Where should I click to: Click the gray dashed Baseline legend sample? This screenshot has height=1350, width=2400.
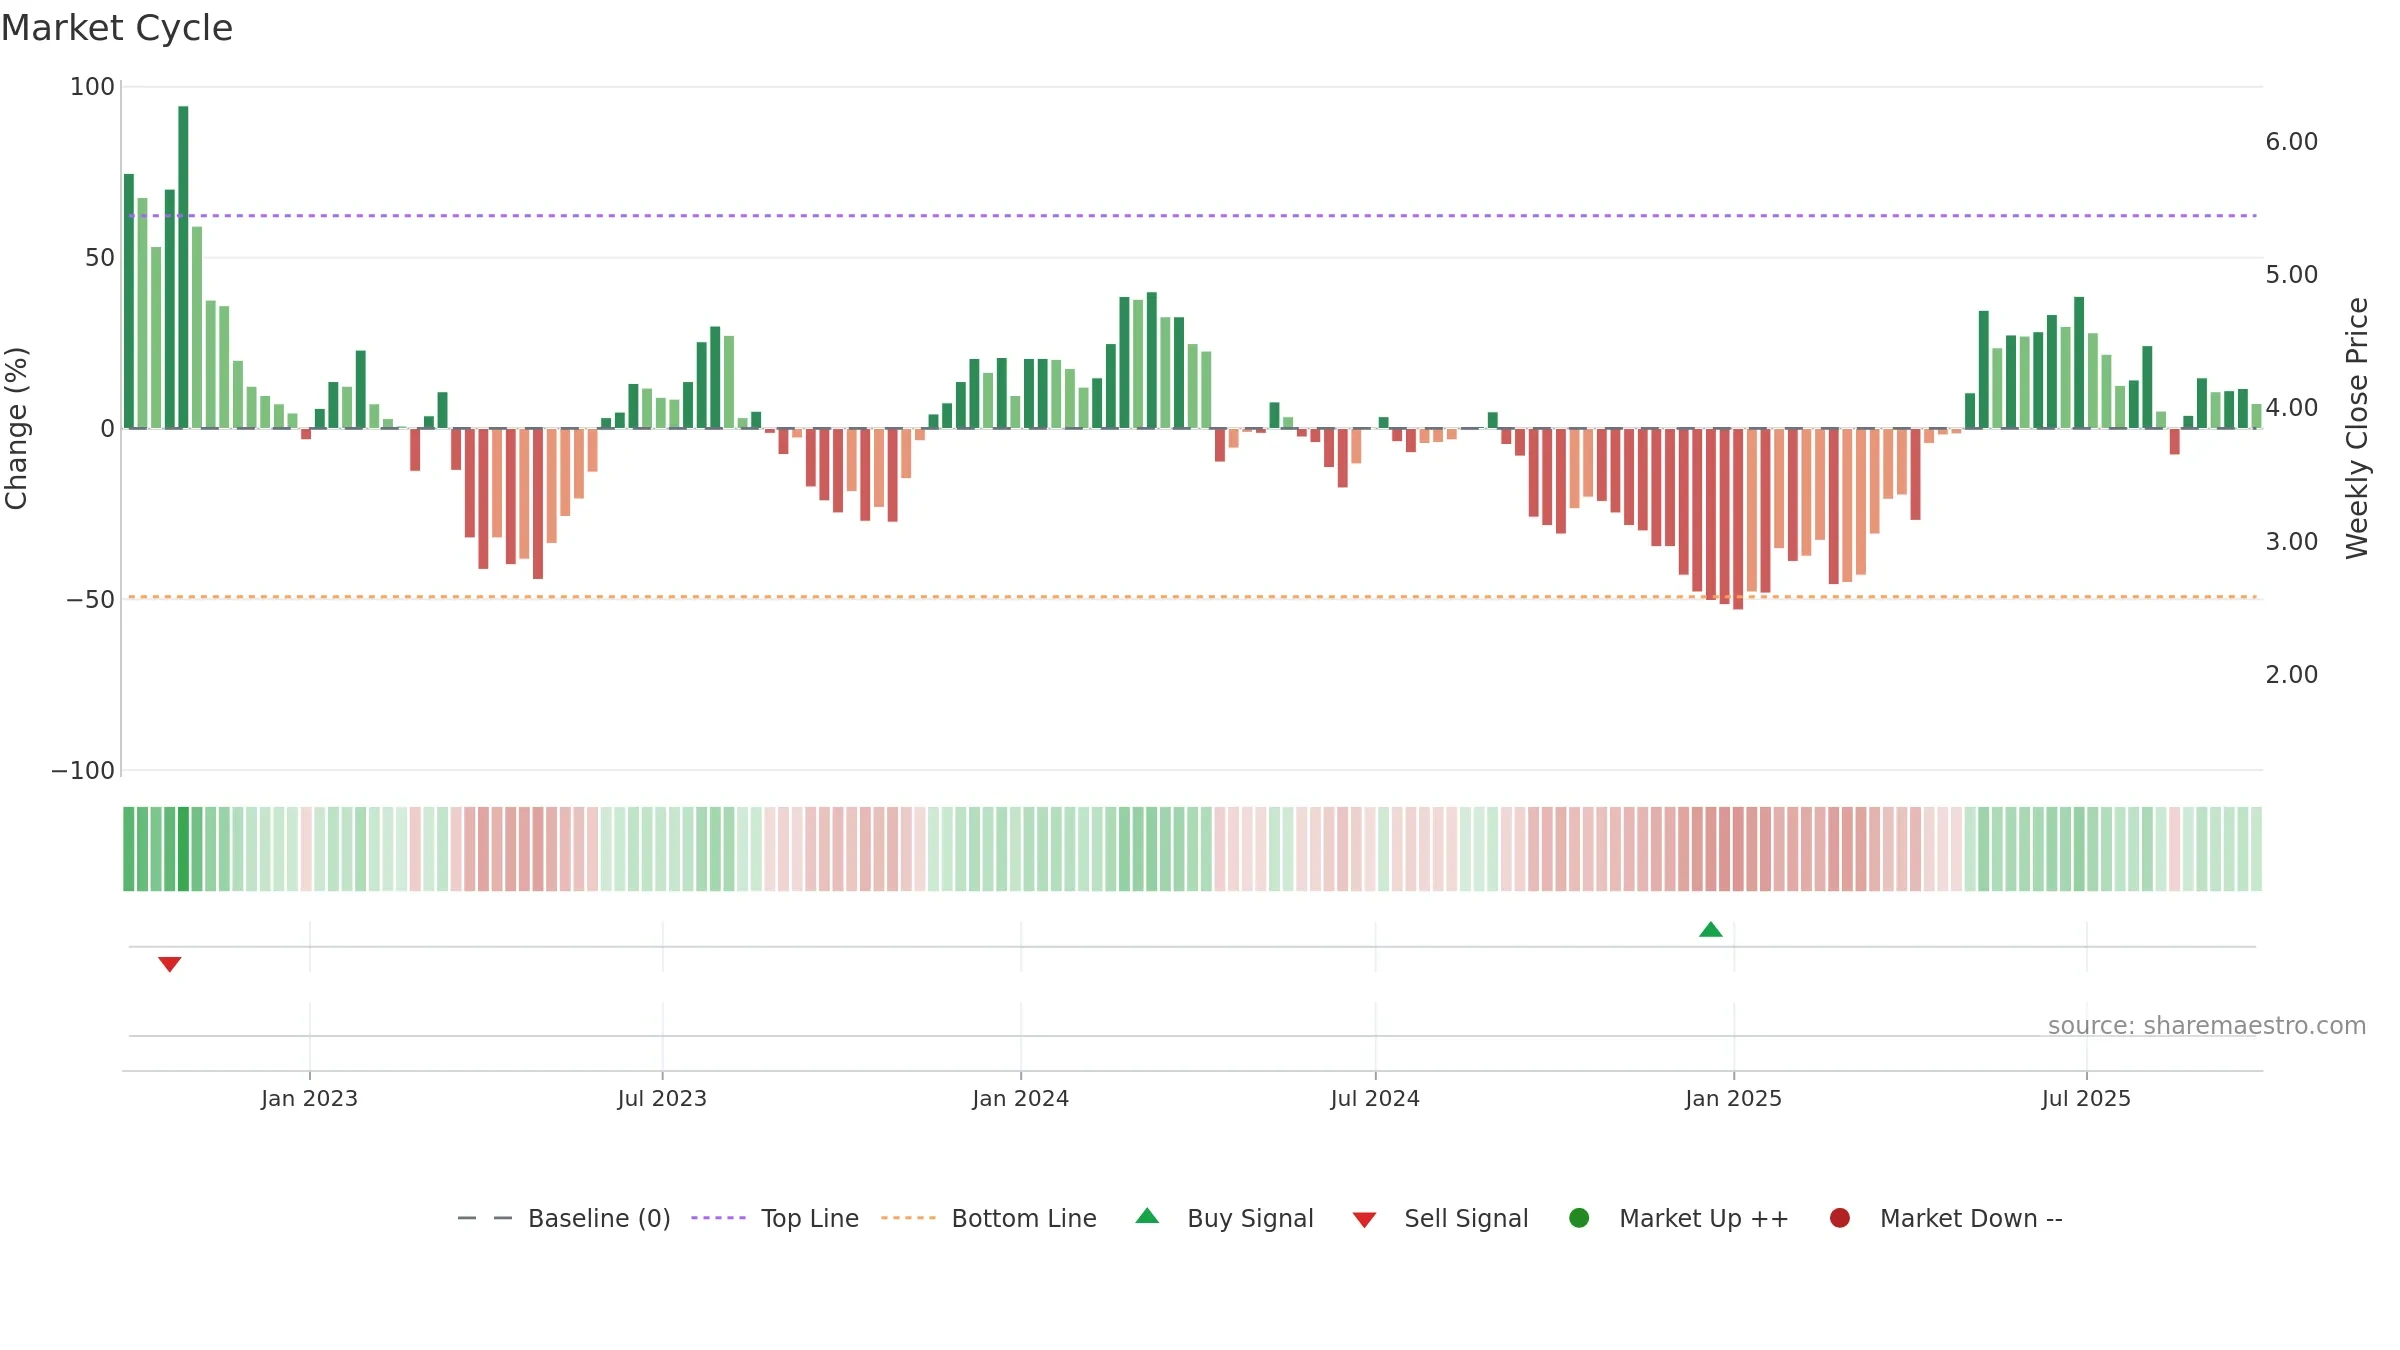(485, 1218)
